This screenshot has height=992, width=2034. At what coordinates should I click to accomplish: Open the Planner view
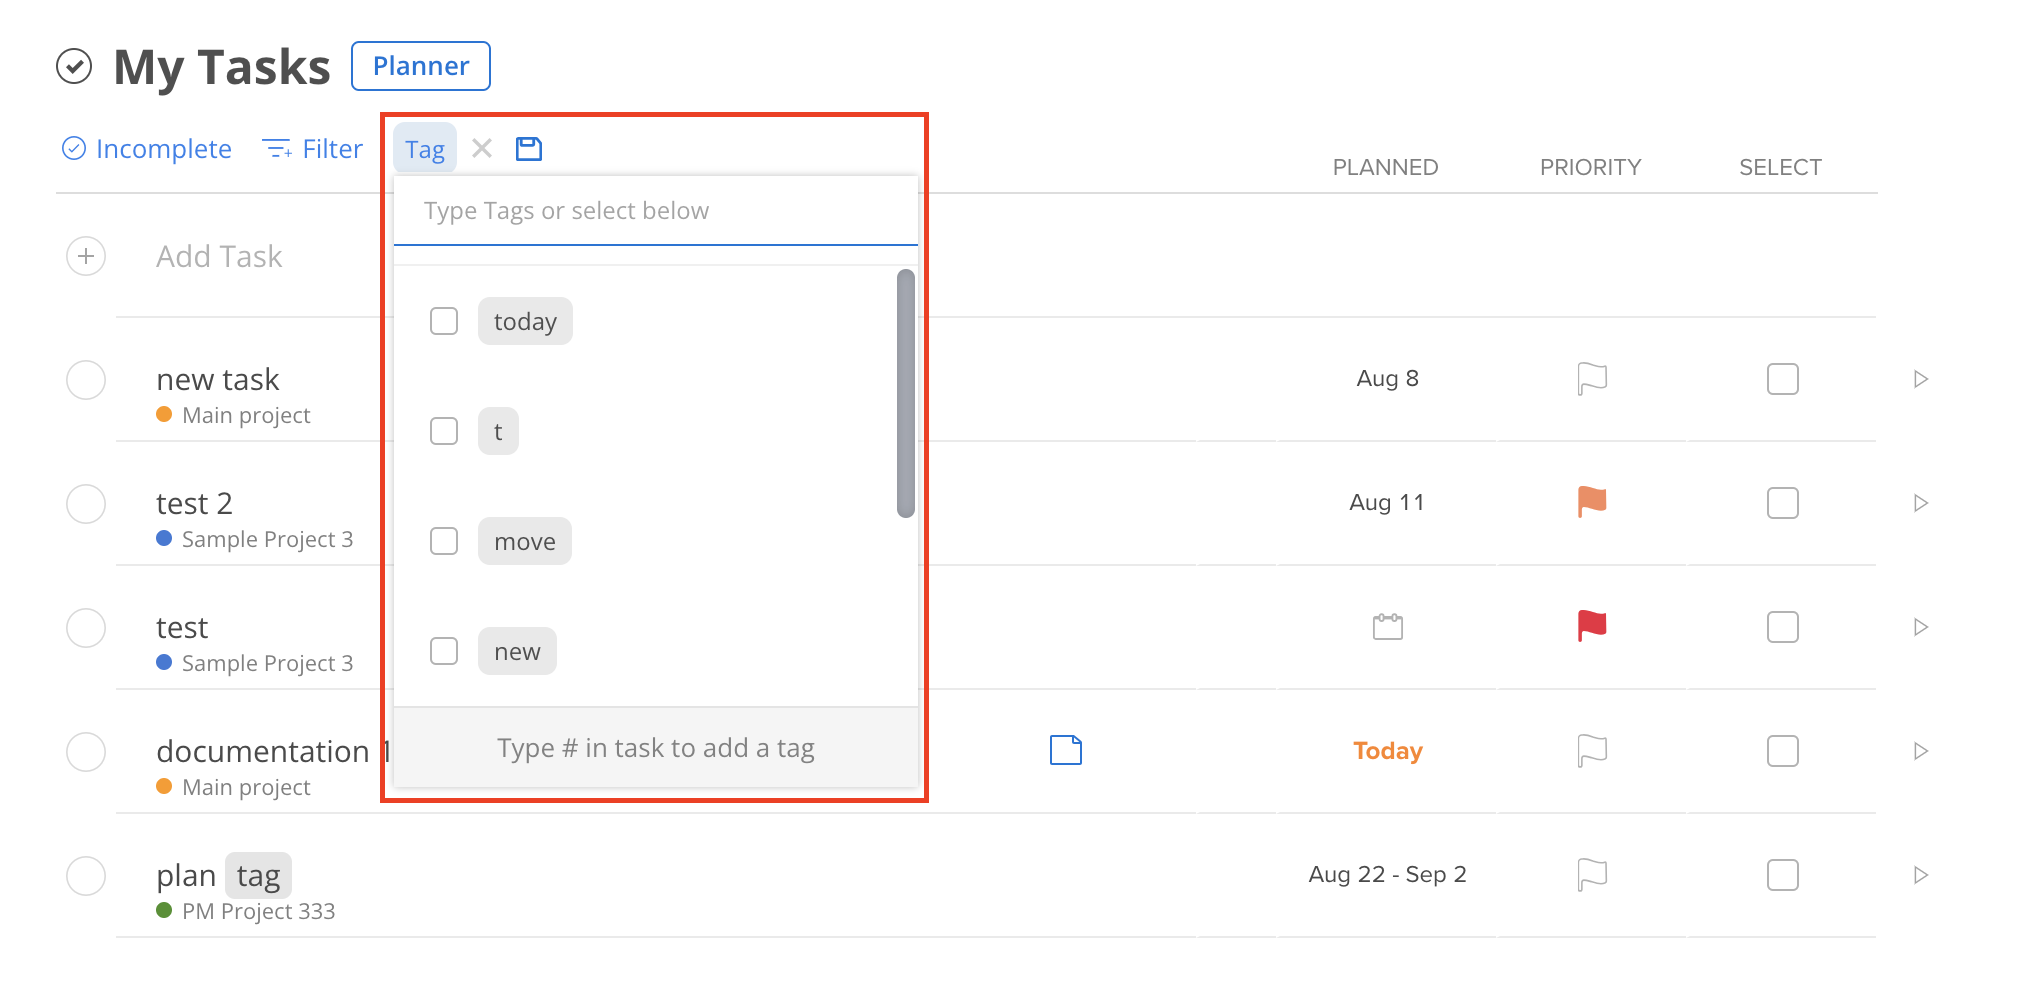(x=420, y=65)
